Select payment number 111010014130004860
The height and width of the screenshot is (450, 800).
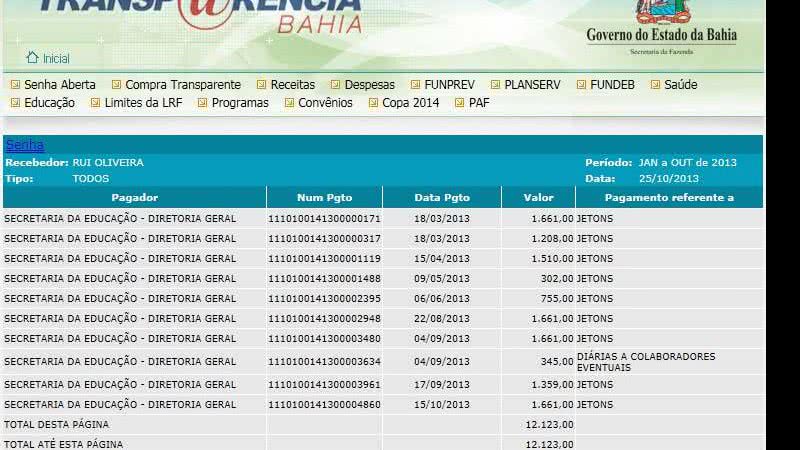tap(324, 404)
